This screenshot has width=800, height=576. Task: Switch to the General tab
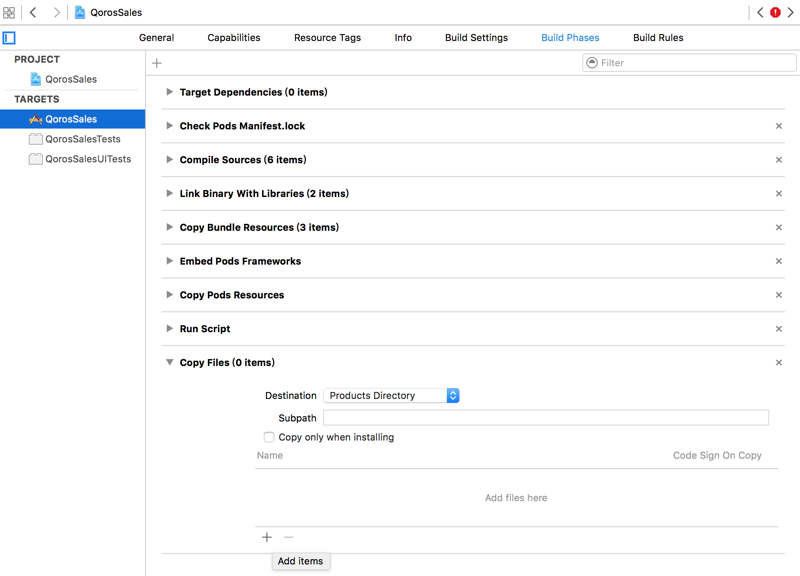(156, 38)
